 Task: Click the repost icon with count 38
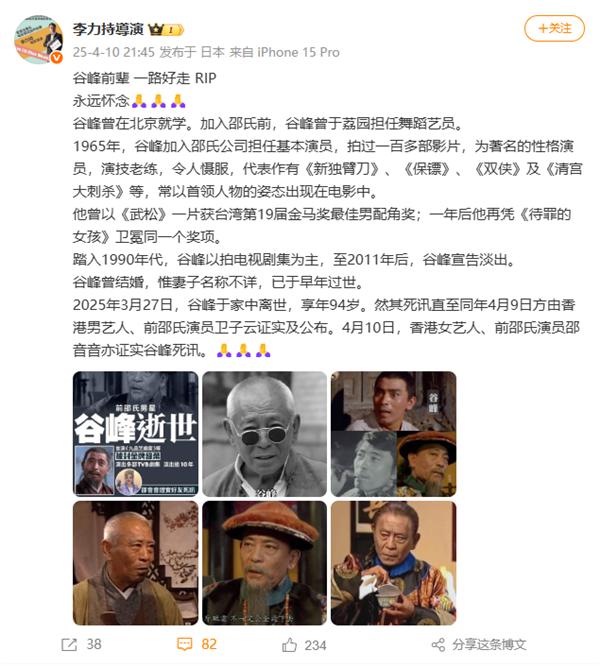point(69,644)
